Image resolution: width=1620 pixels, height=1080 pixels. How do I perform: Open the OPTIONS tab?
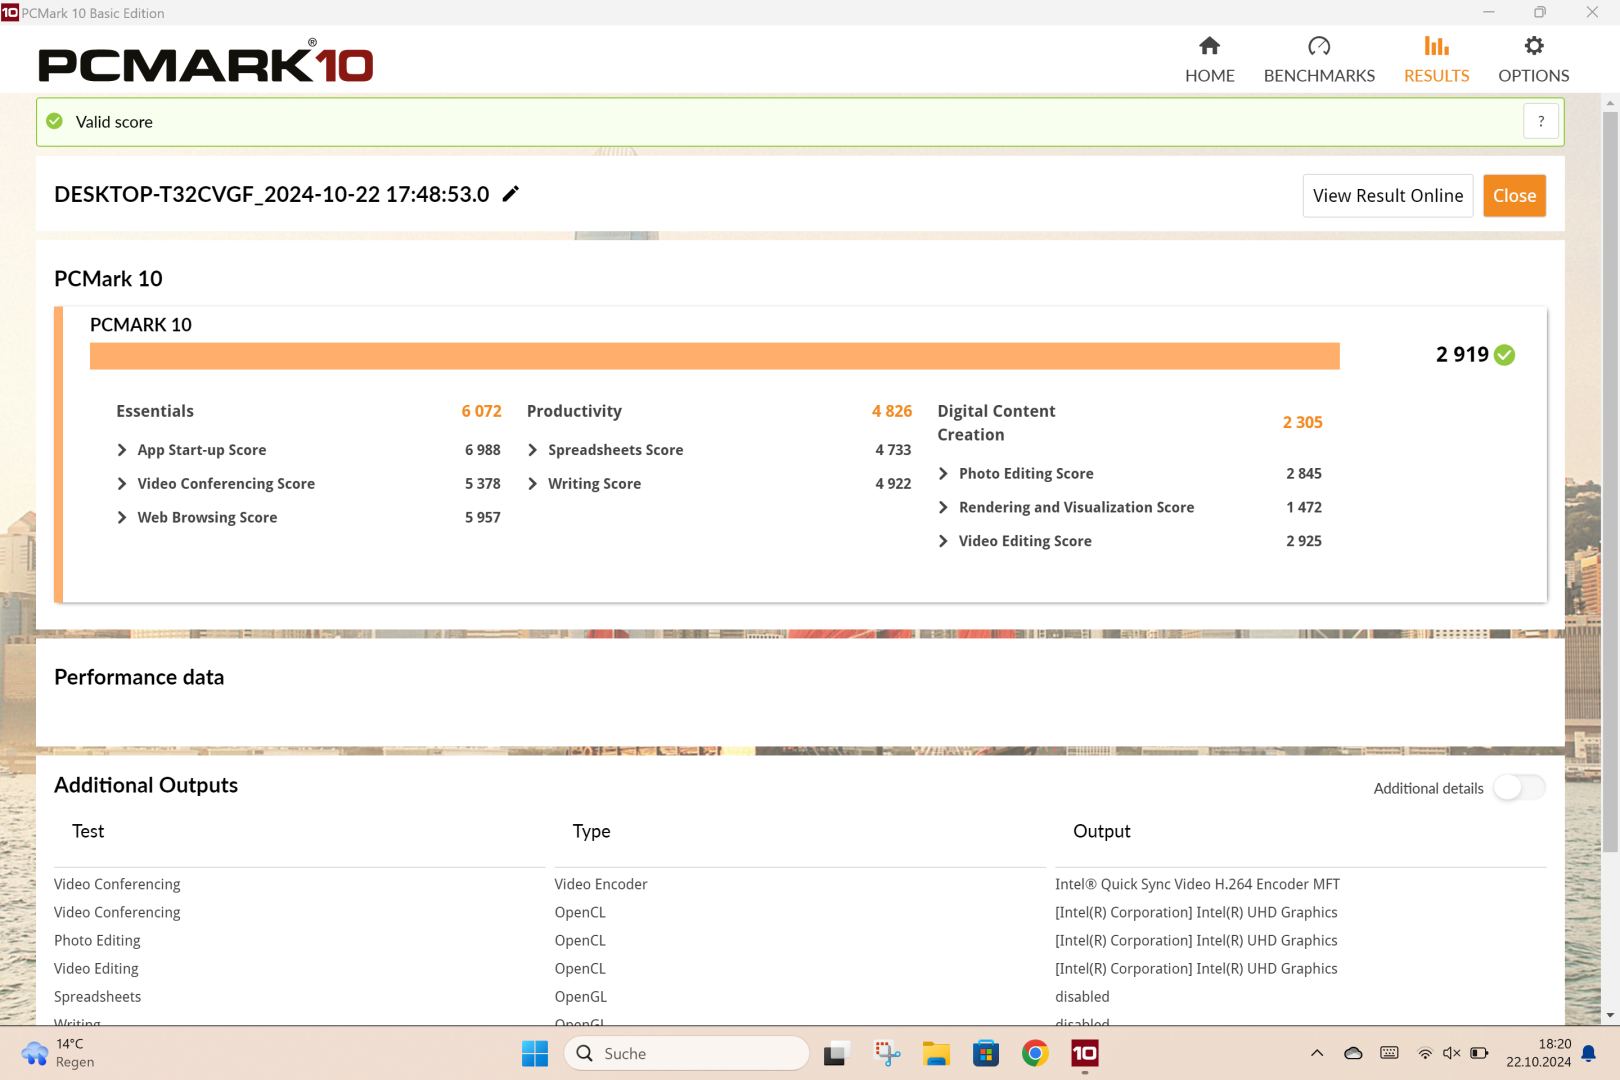click(1533, 60)
